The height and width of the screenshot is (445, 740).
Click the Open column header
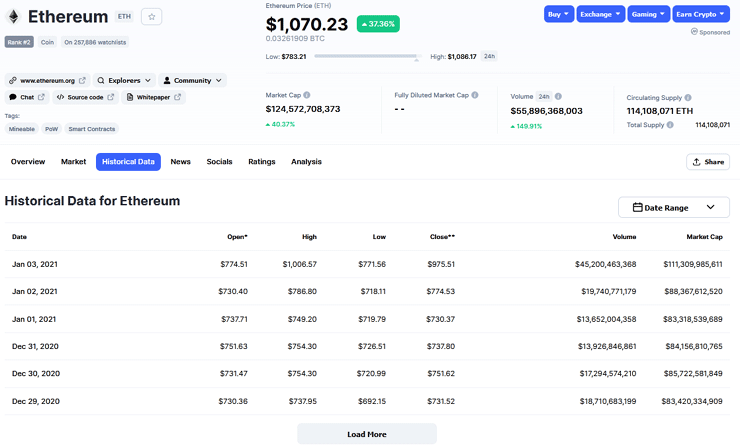pyautogui.click(x=237, y=237)
